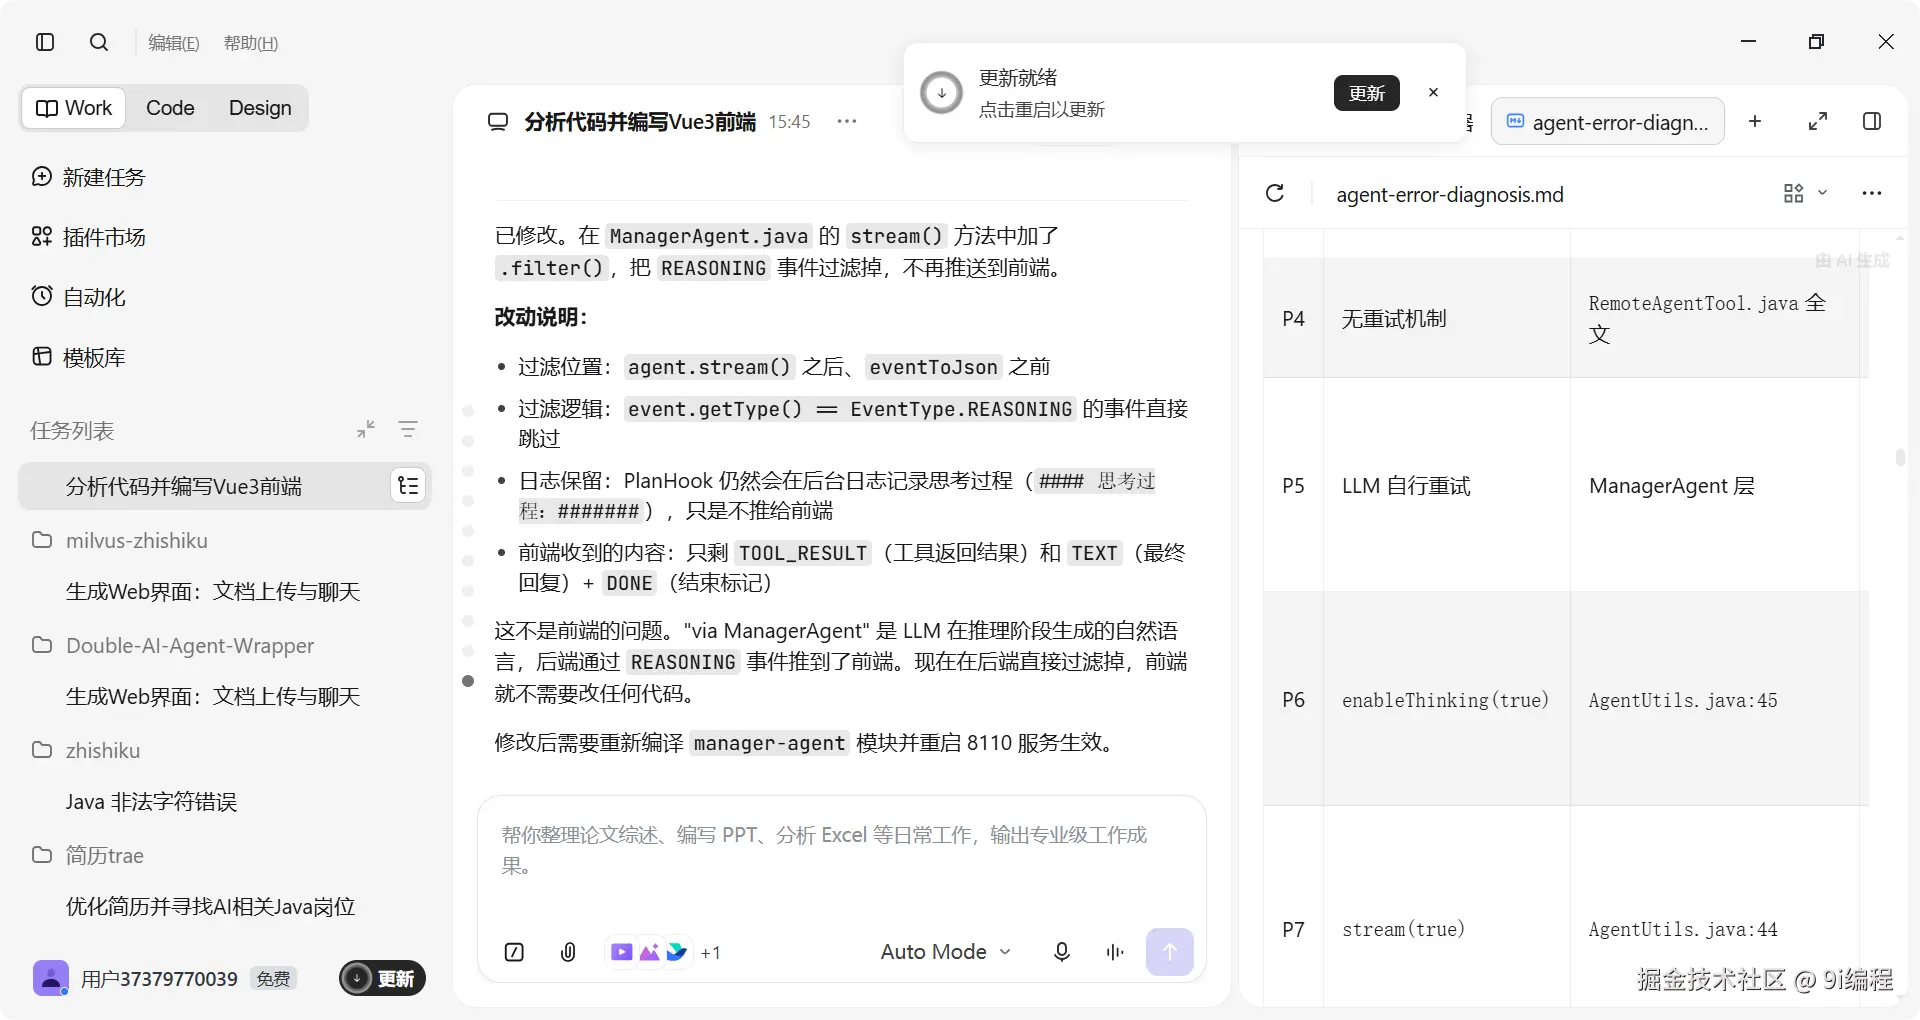Dismiss the 更新就绪 notification
The width and height of the screenshot is (1920, 1020).
pyautogui.click(x=1433, y=92)
